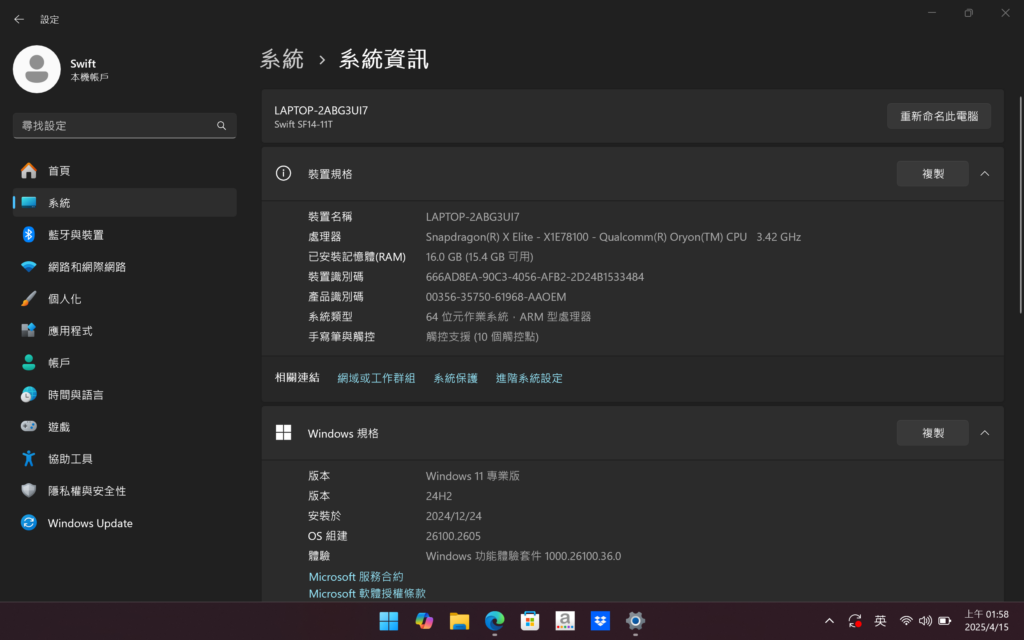Screen dimensions: 1024x640
Task: Open Amazon app from taskbar
Action: click(x=565, y=620)
